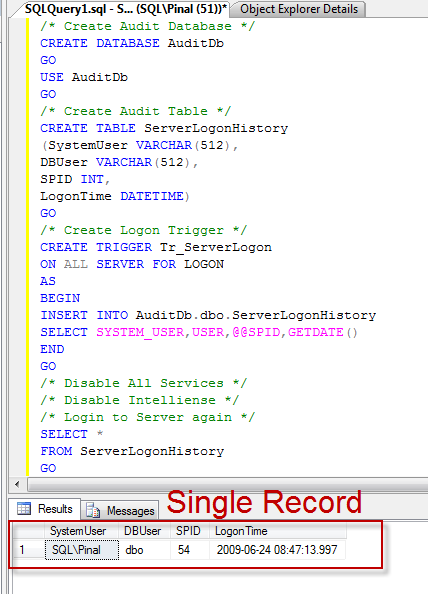This screenshot has height=594, width=428.
Task: Click the Create Audit Table comment
Action: pyautogui.click(x=136, y=111)
